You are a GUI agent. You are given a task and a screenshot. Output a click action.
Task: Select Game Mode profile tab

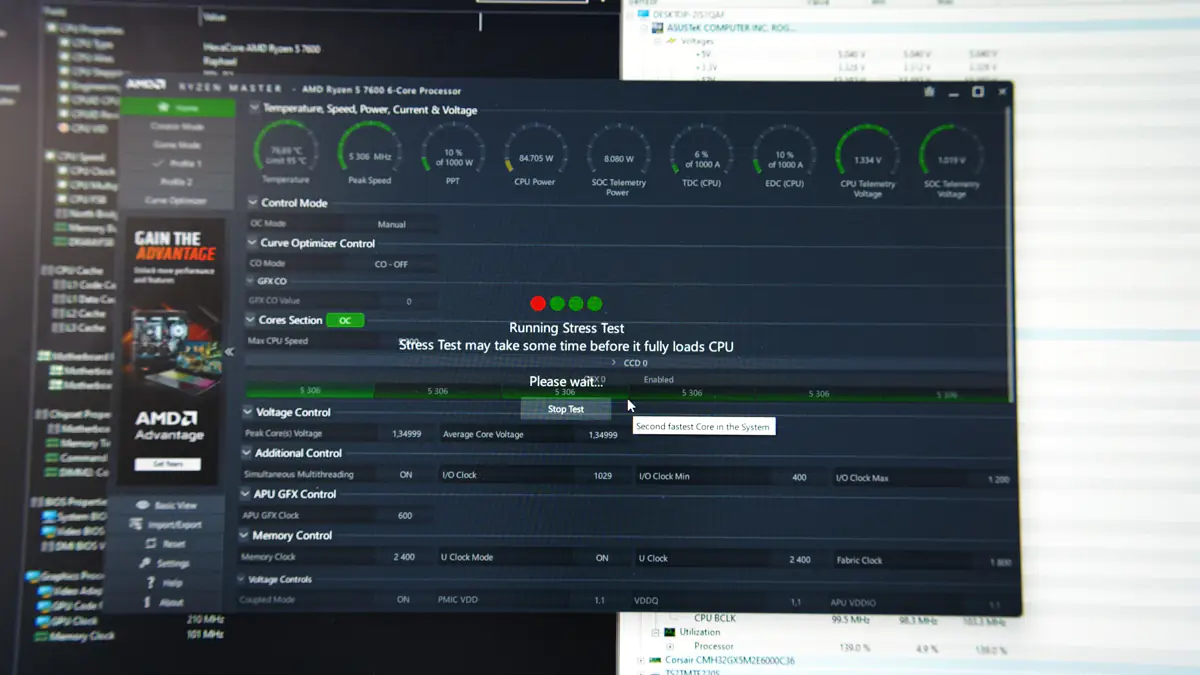tap(177, 145)
